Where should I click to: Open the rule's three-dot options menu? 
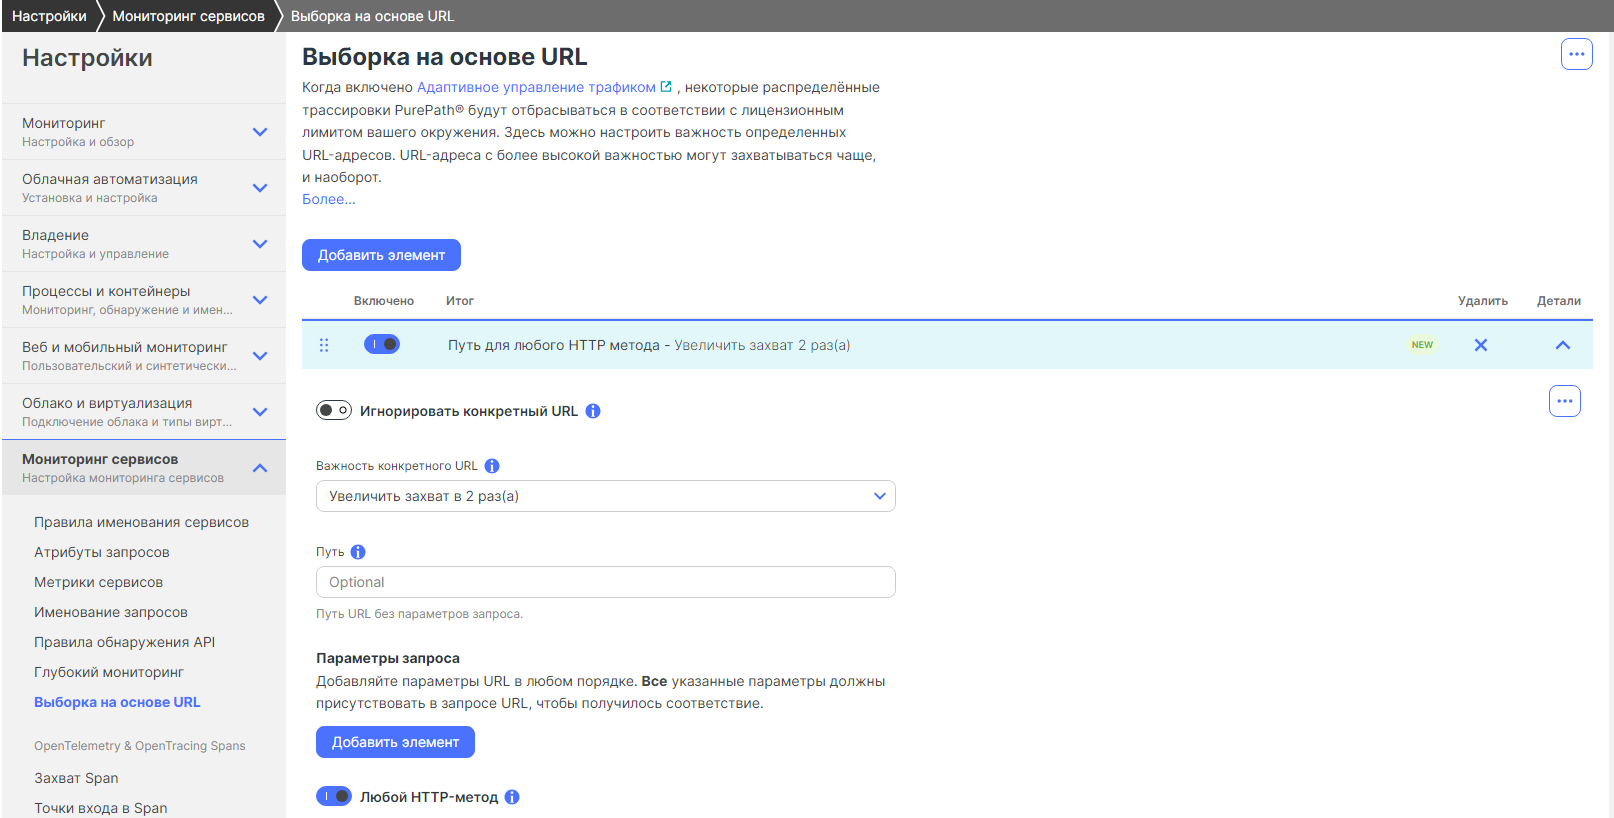[x=1564, y=401]
